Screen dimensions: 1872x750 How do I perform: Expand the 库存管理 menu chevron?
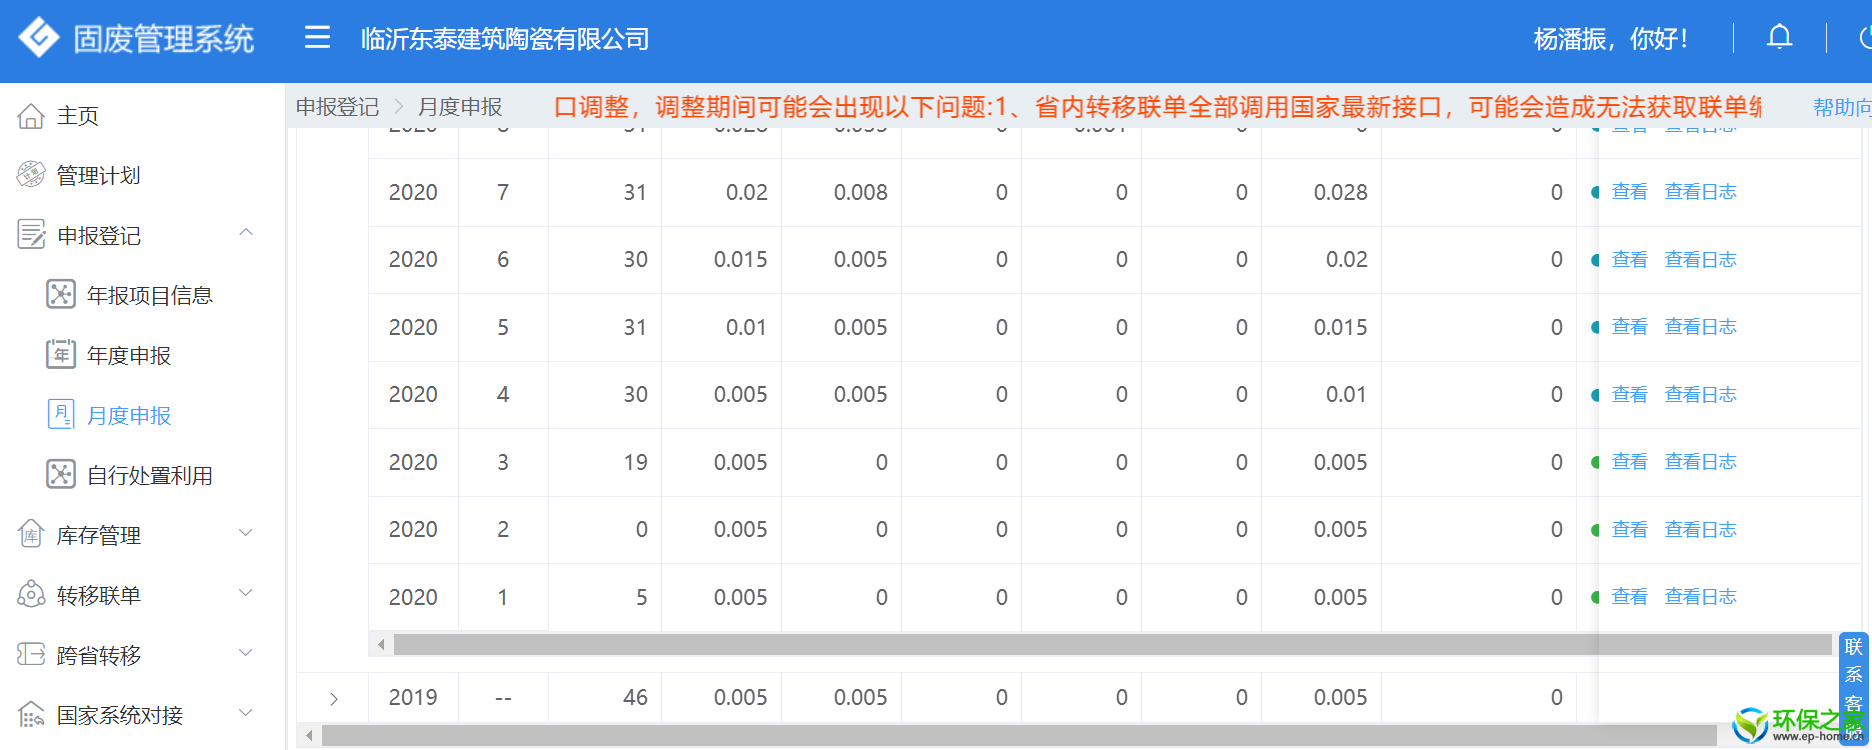246,533
